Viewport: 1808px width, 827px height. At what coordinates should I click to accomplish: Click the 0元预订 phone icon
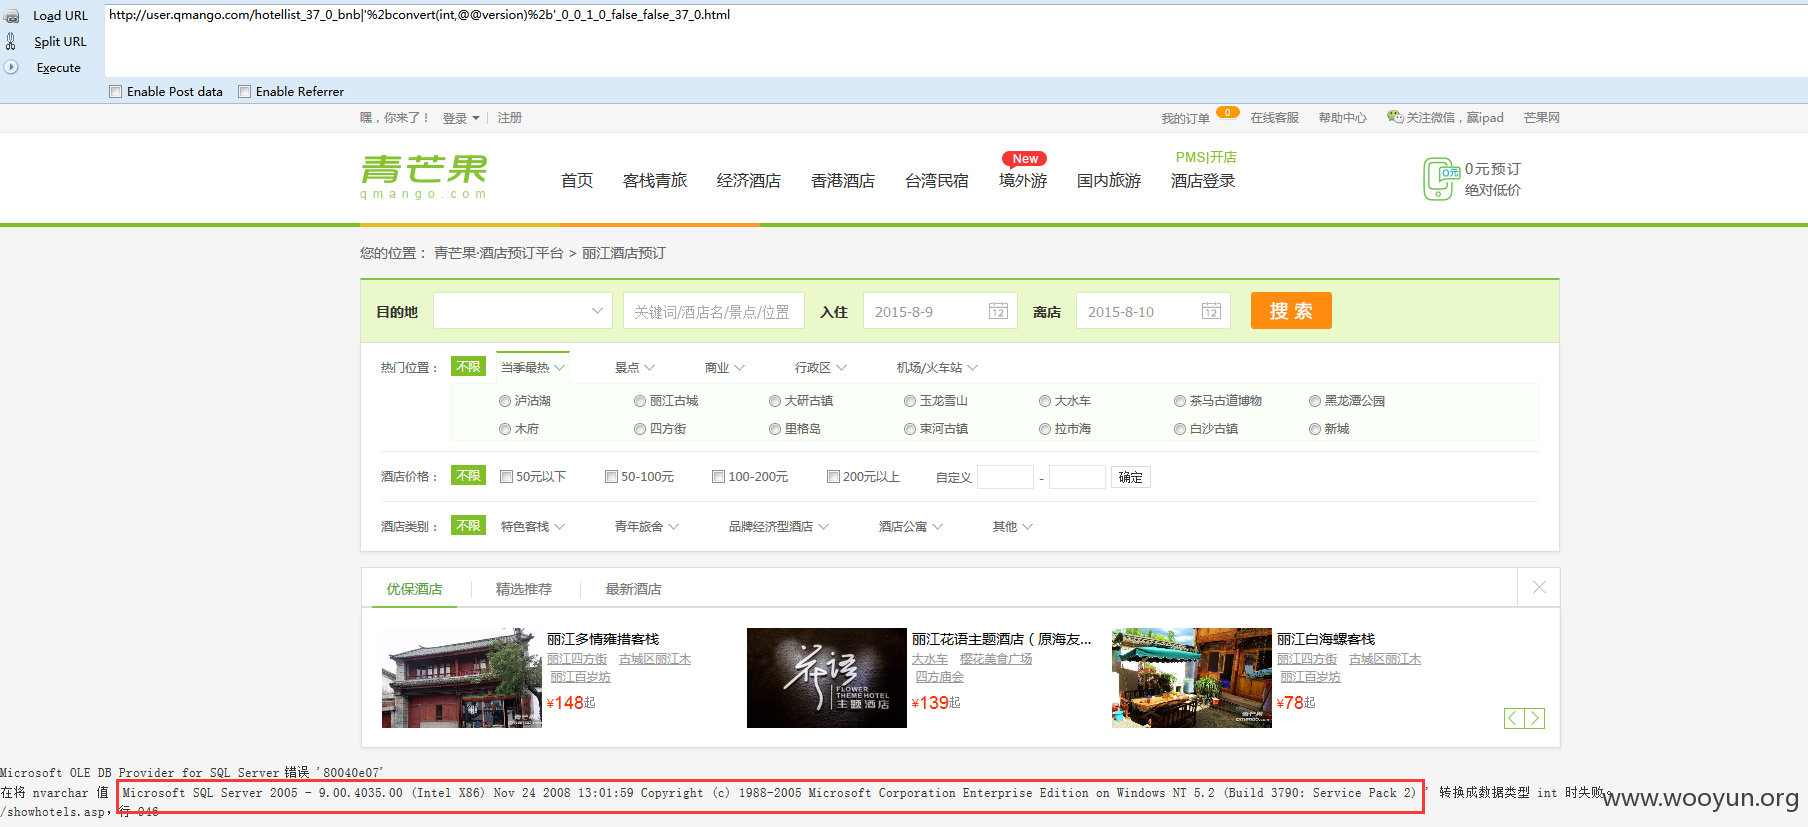1440,179
